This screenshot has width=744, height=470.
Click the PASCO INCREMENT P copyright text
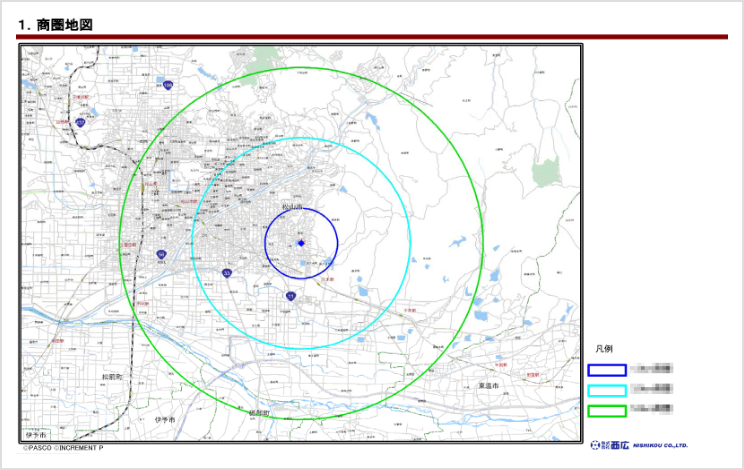(x=63, y=448)
